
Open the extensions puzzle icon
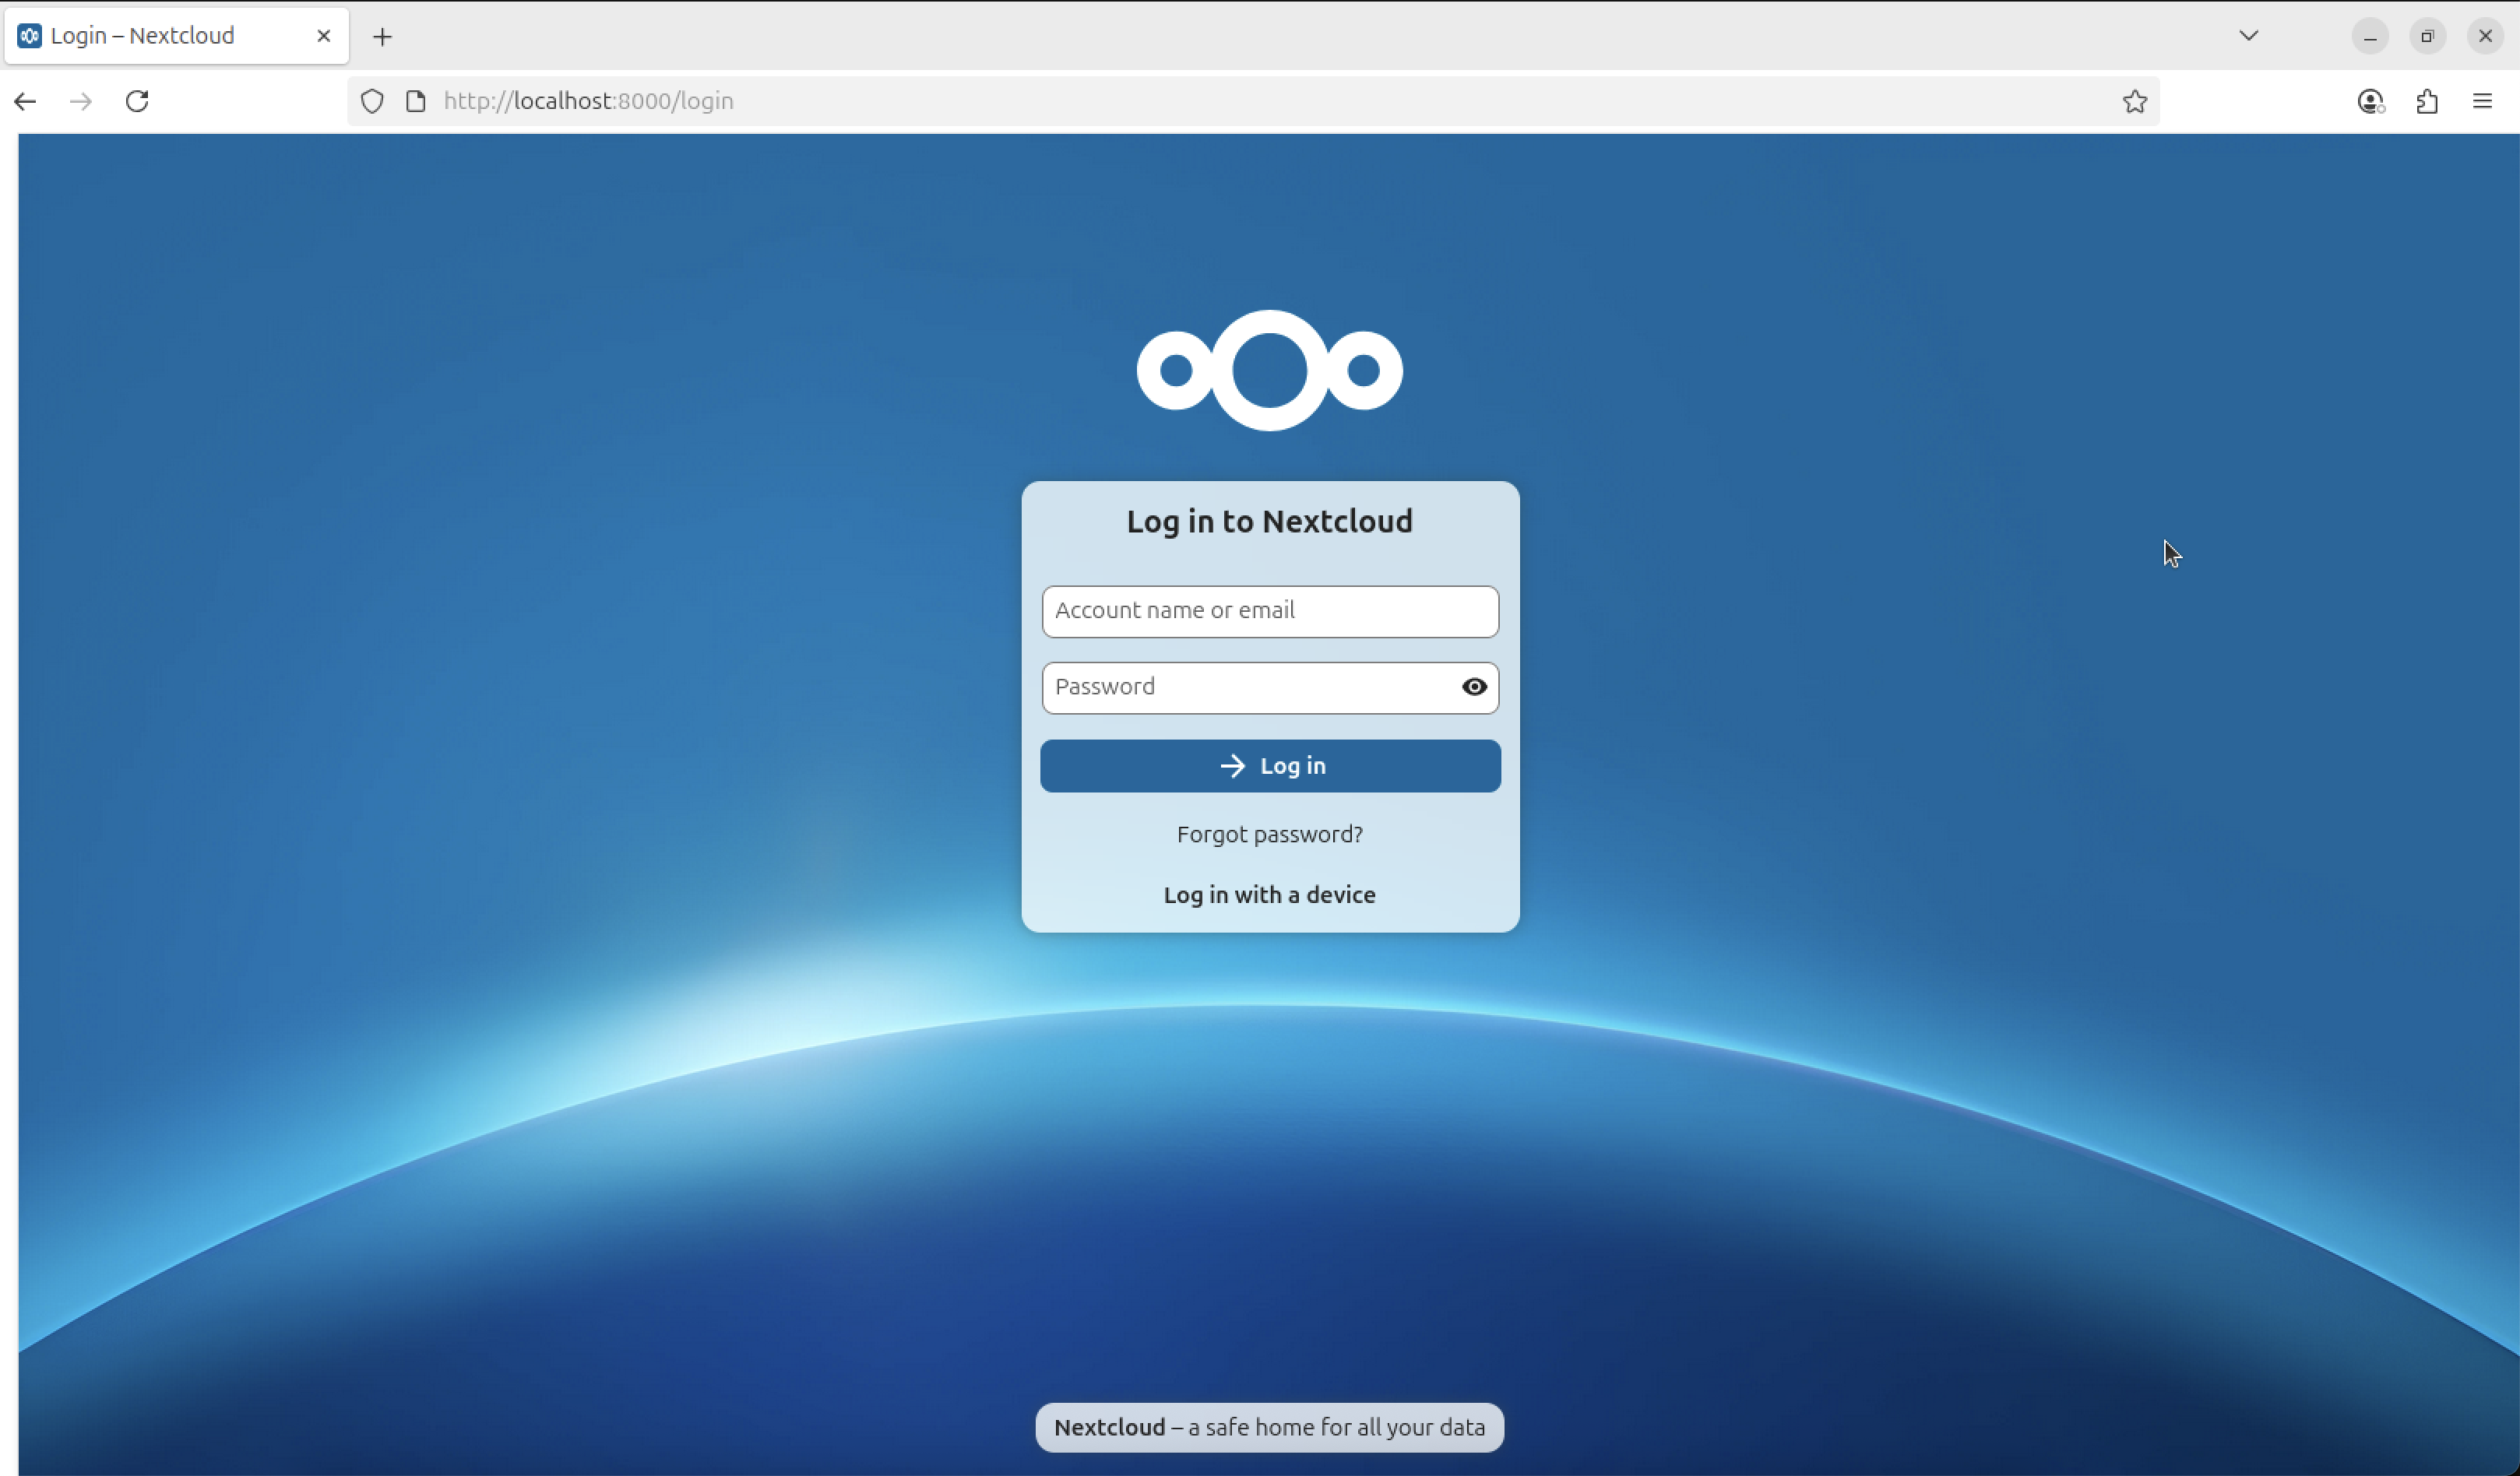(2427, 101)
